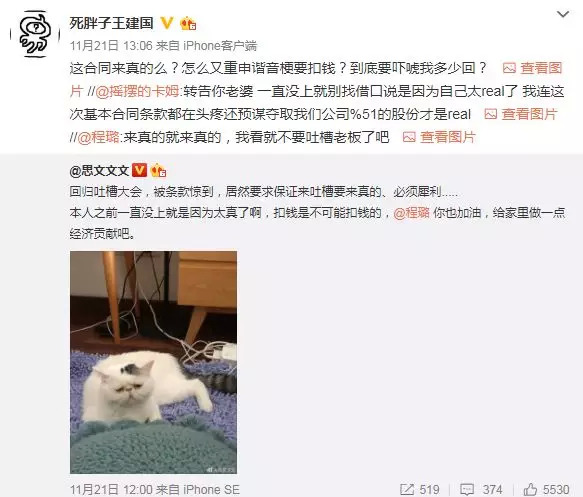The width and height of the screenshot is (583, 497).
Task: Open the 死胖子王建国 username link
Action: [x=112, y=23]
